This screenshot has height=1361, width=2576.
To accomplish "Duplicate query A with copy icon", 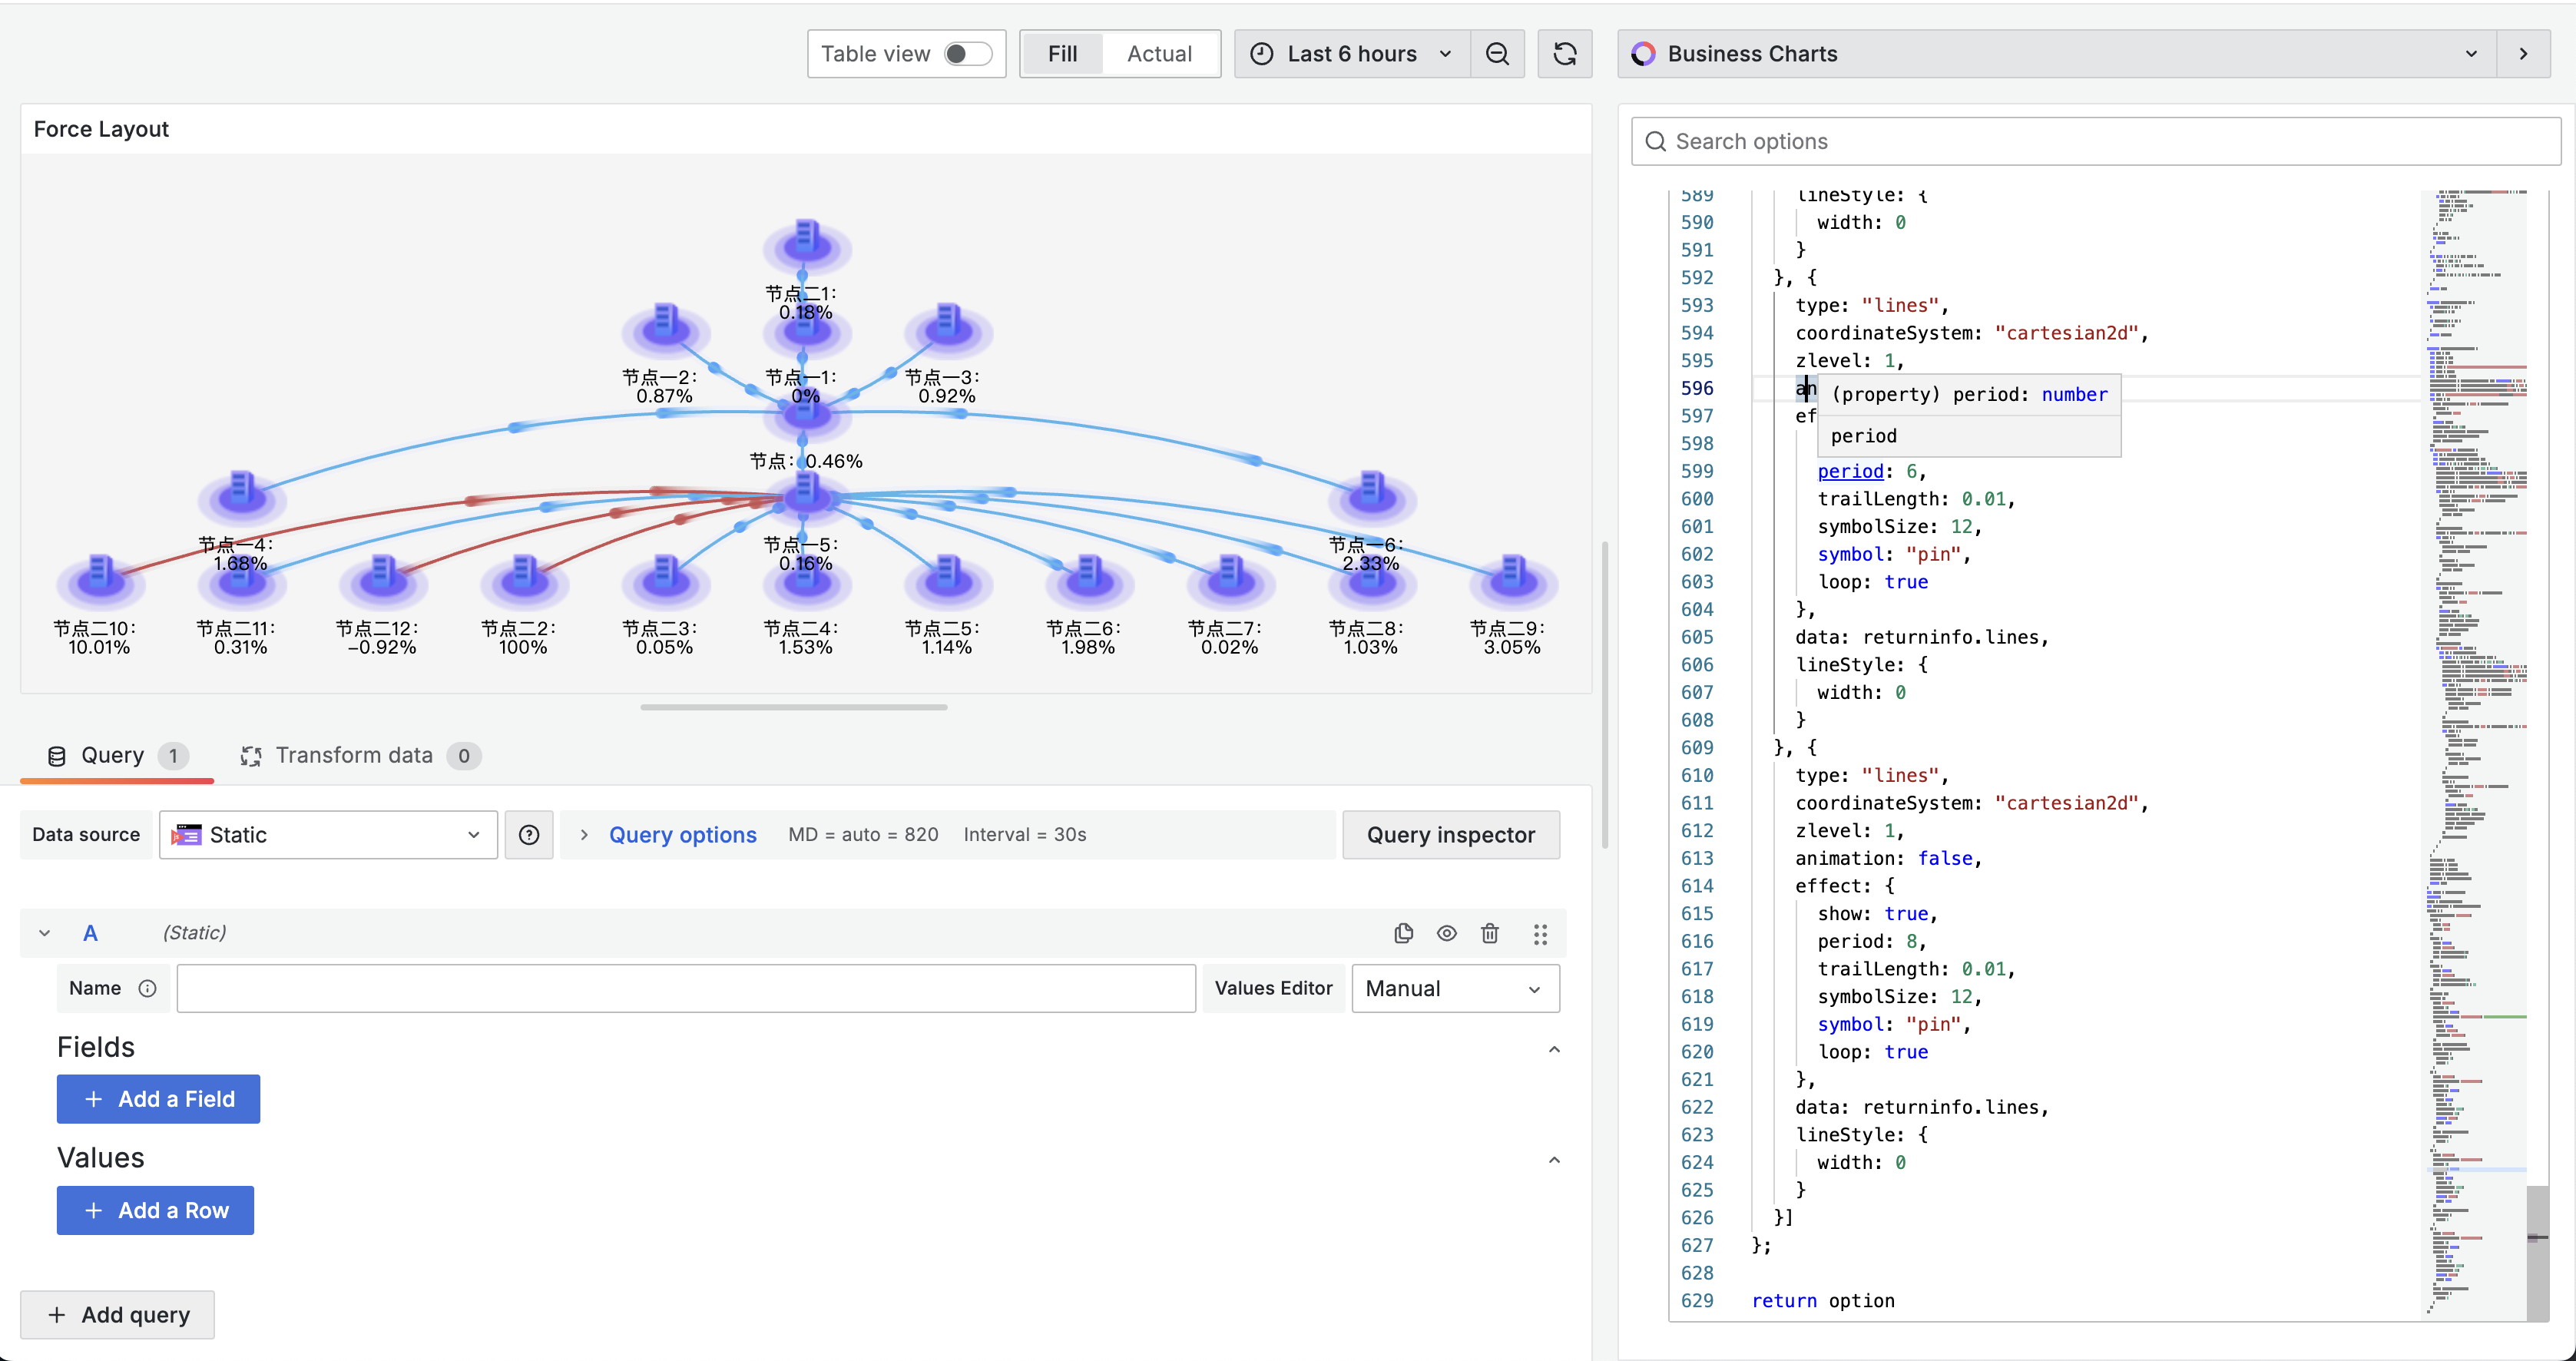I will [x=1403, y=933].
